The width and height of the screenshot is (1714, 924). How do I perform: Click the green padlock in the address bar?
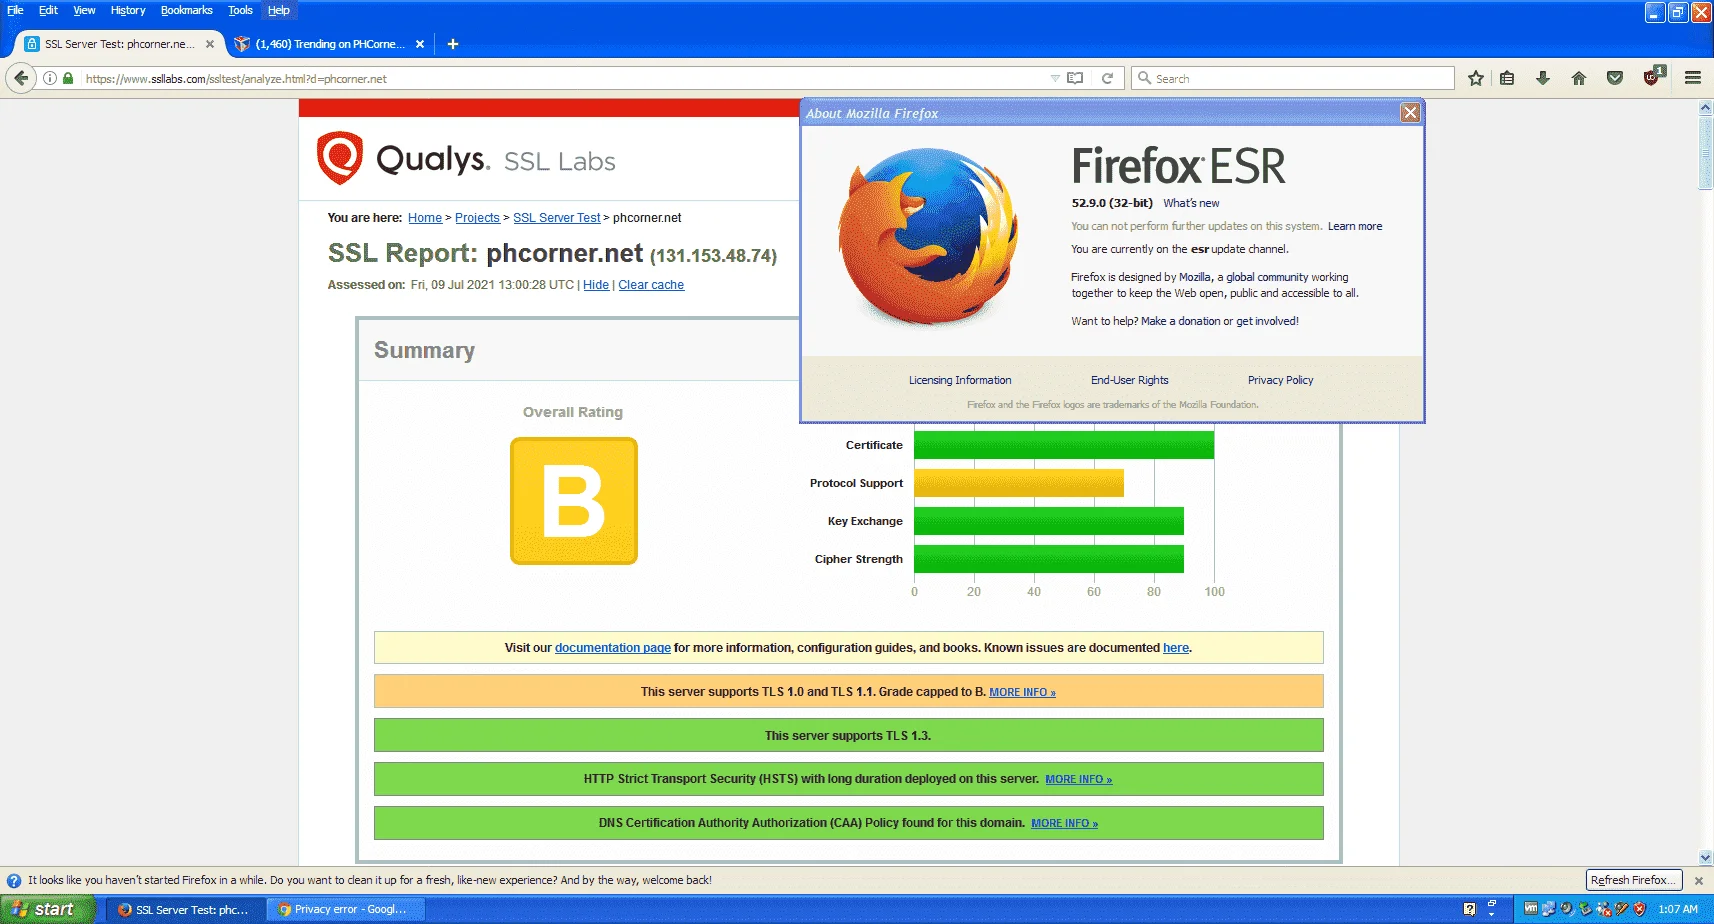pyautogui.click(x=68, y=78)
